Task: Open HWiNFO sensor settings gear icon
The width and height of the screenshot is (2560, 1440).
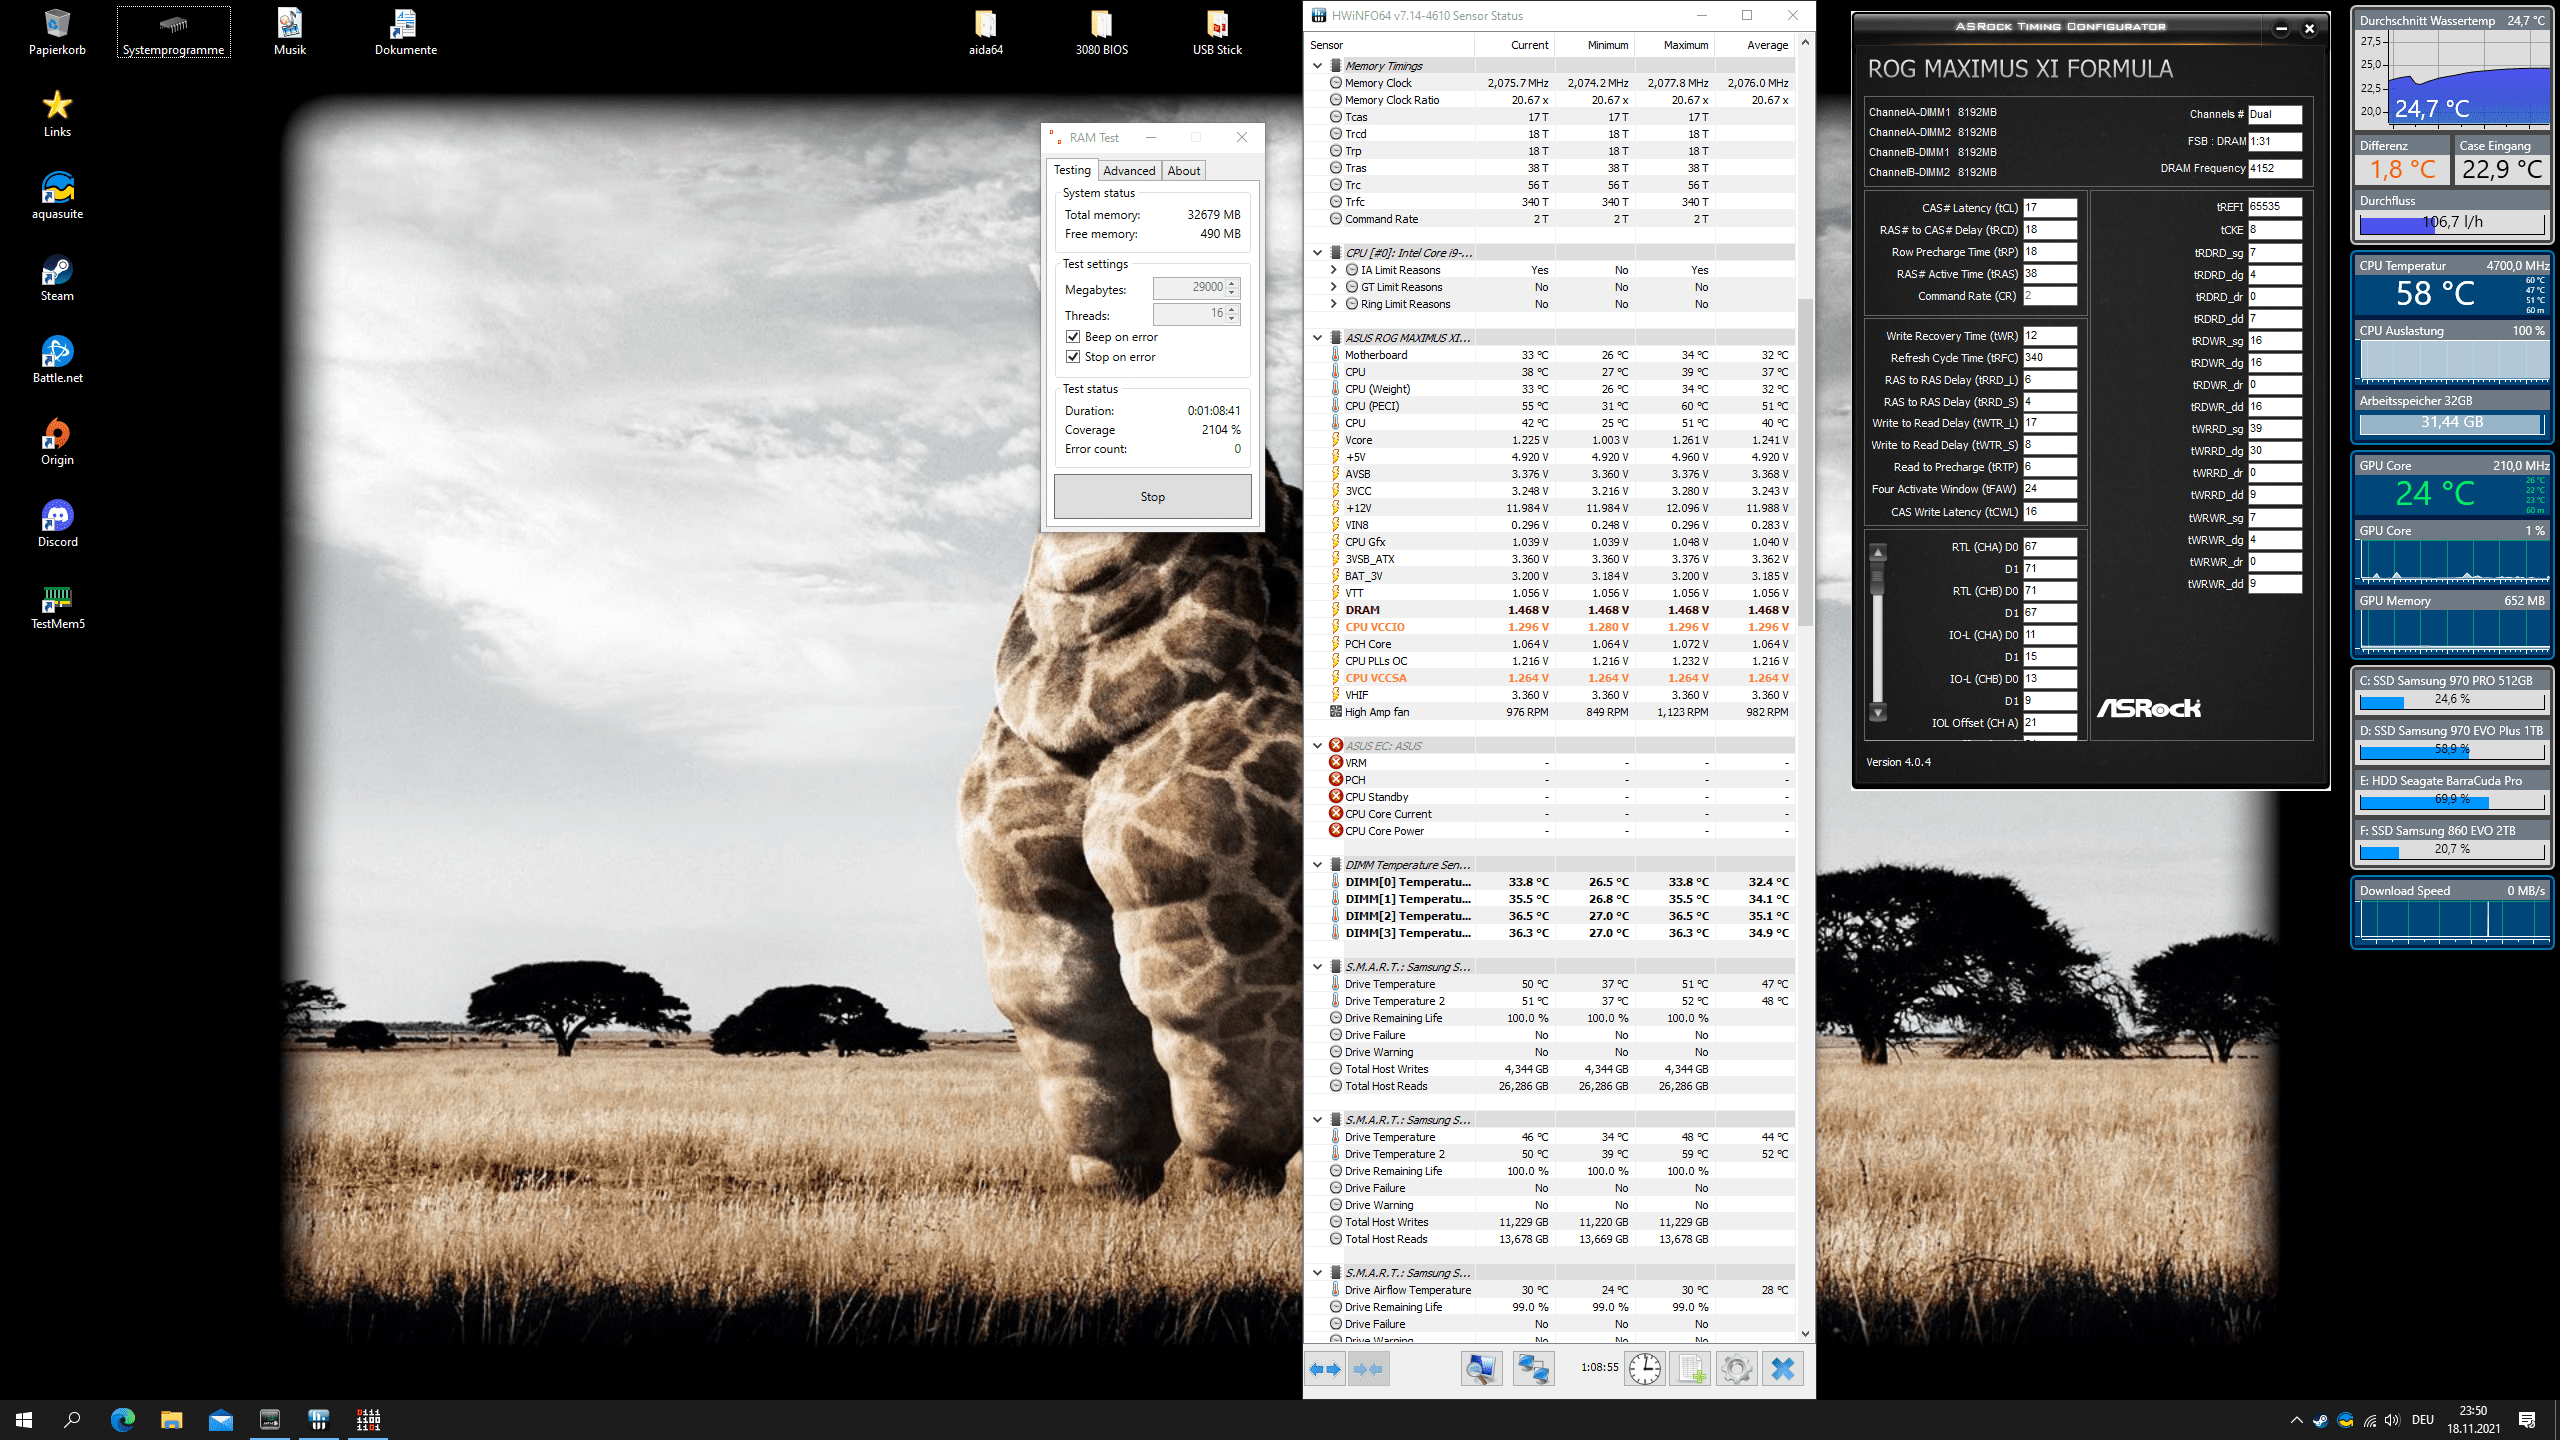Action: [1736, 1369]
